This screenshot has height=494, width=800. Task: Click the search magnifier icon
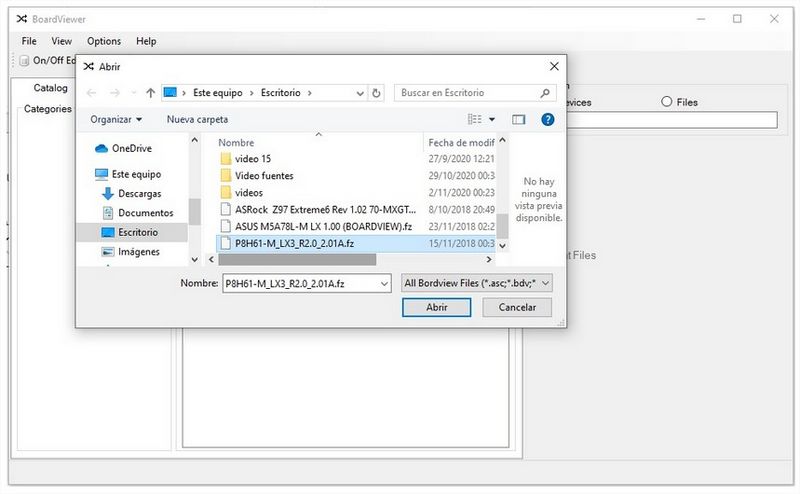point(545,93)
